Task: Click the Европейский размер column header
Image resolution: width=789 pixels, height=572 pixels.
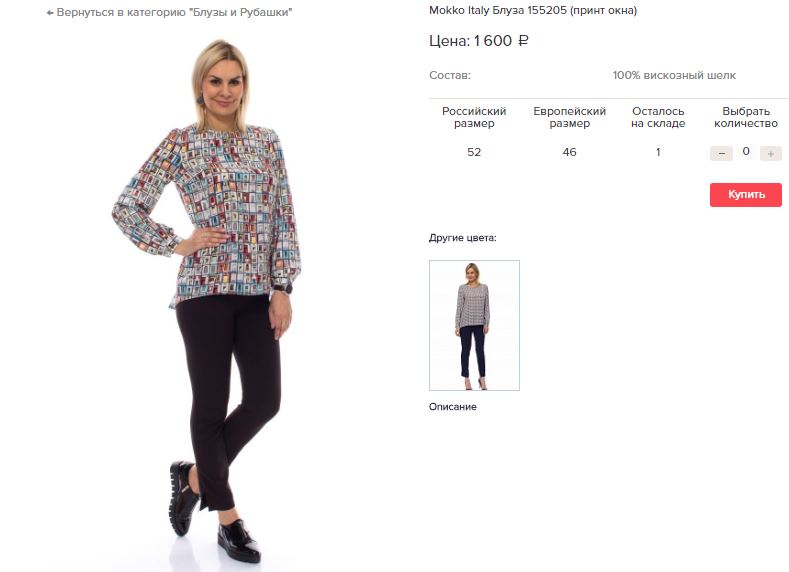Action: click(x=569, y=117)
